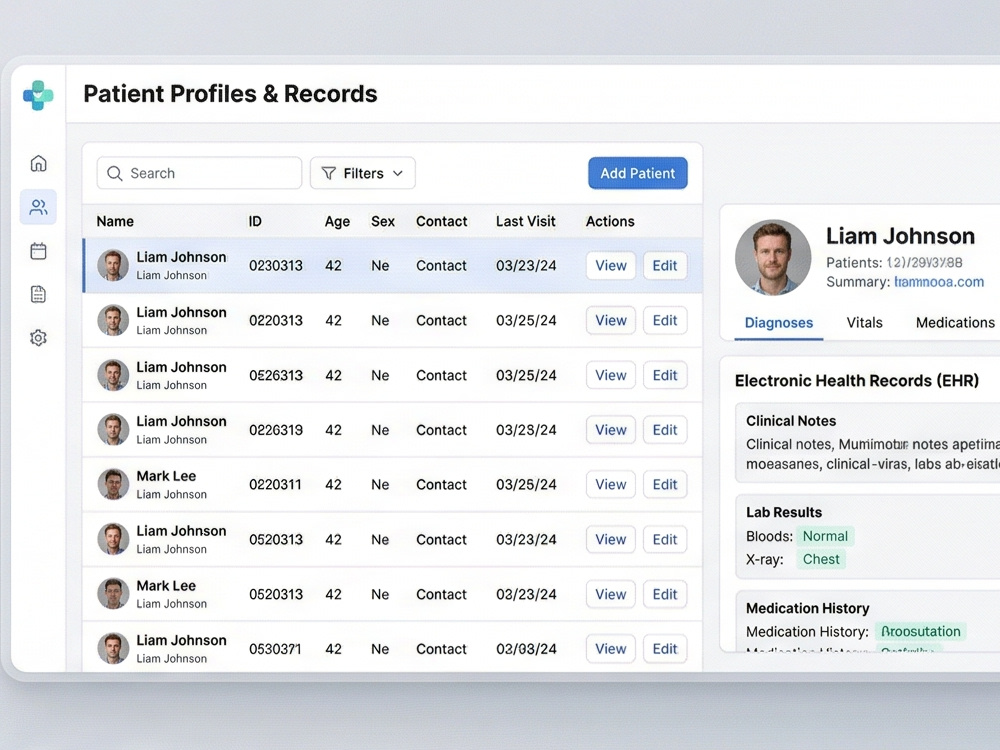1000x750 pixels.
Task: Edit the patient with ID 0526313
Action: pyautogui.click(x=665, y=375)
